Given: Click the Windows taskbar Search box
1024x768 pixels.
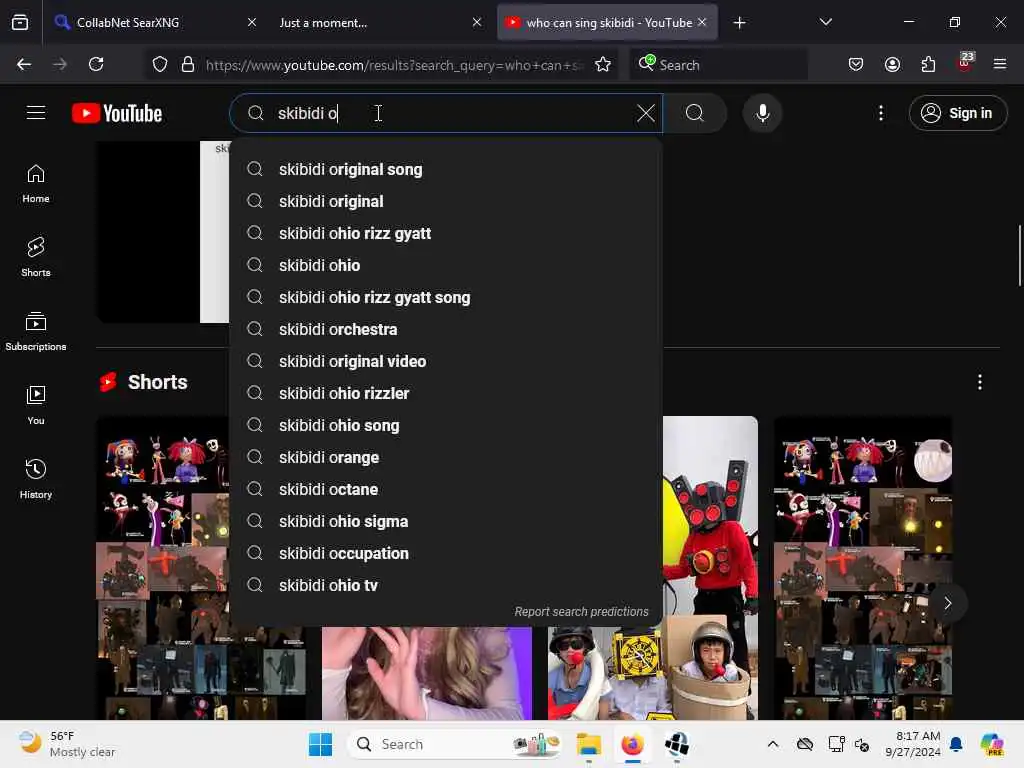Looking at the screenshot, I should tap(456, 744).
